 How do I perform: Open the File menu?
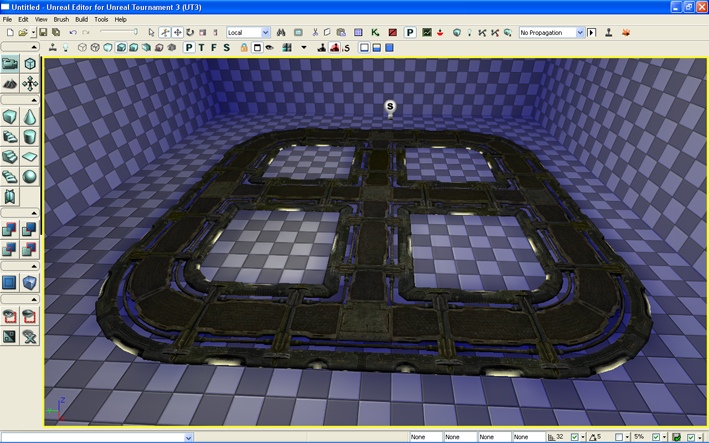point(7,19)
